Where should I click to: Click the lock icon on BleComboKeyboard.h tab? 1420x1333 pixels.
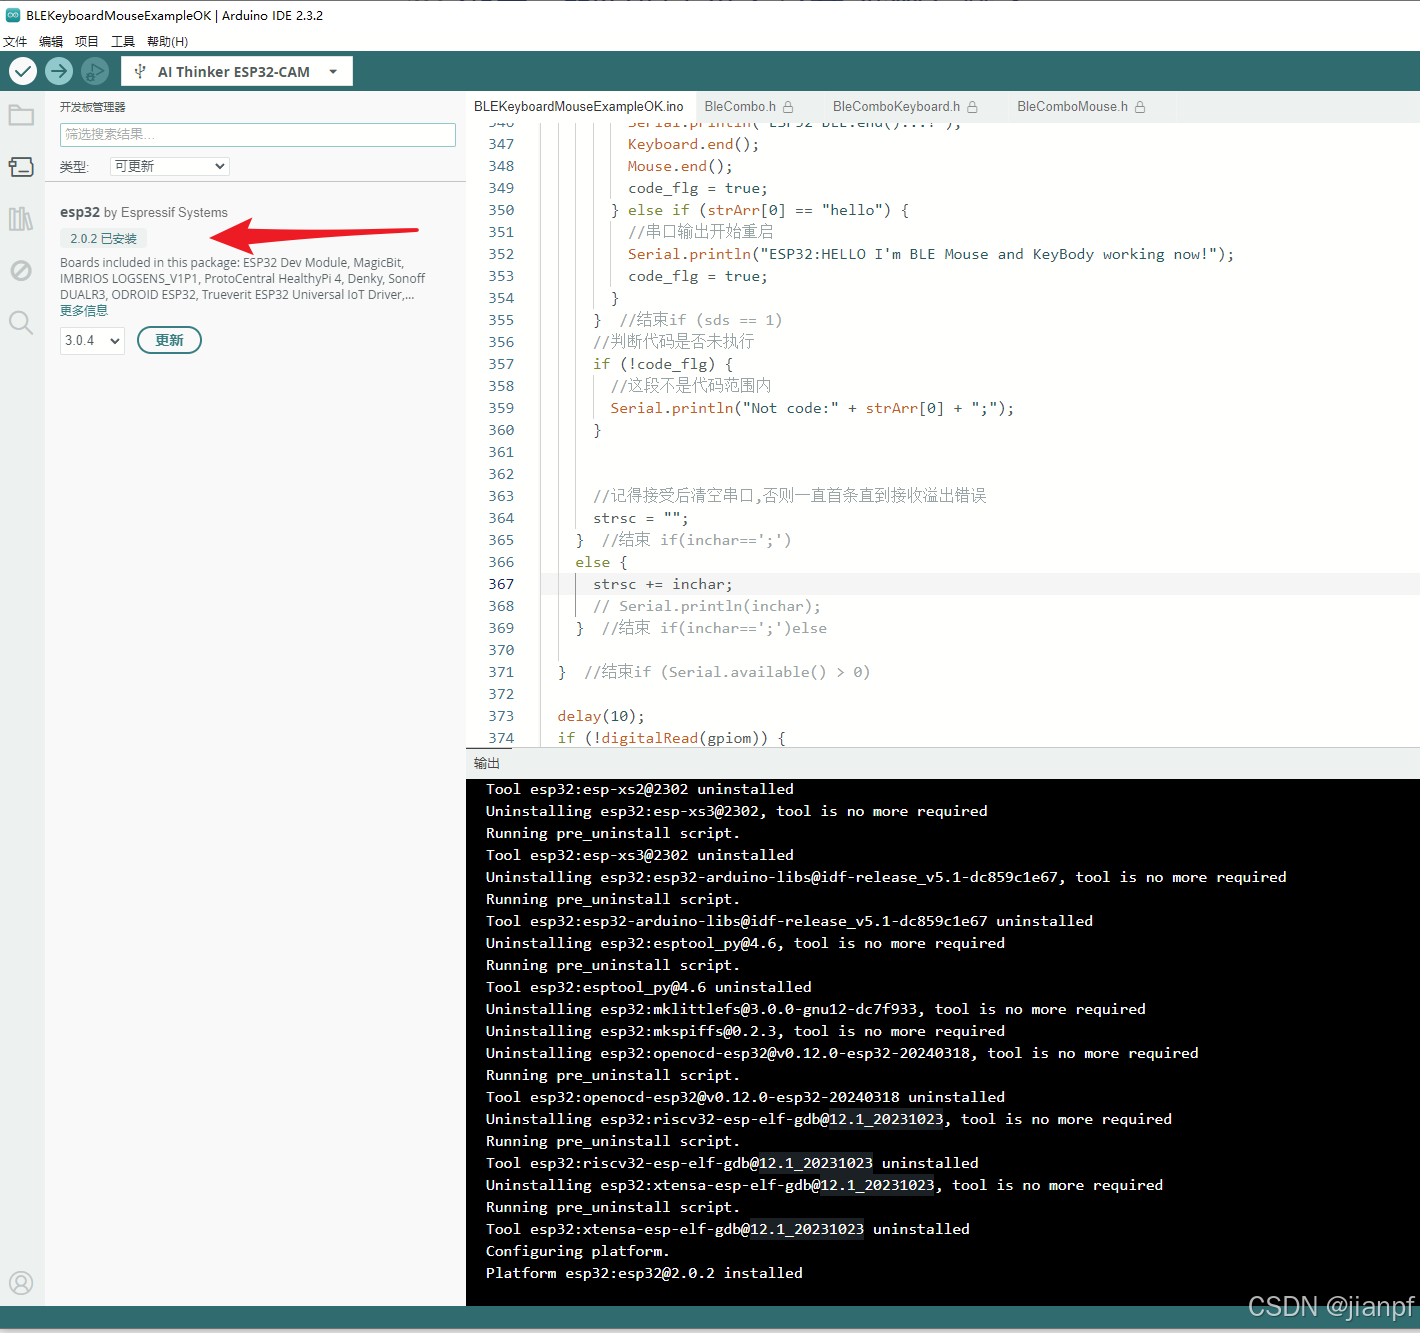972,107
